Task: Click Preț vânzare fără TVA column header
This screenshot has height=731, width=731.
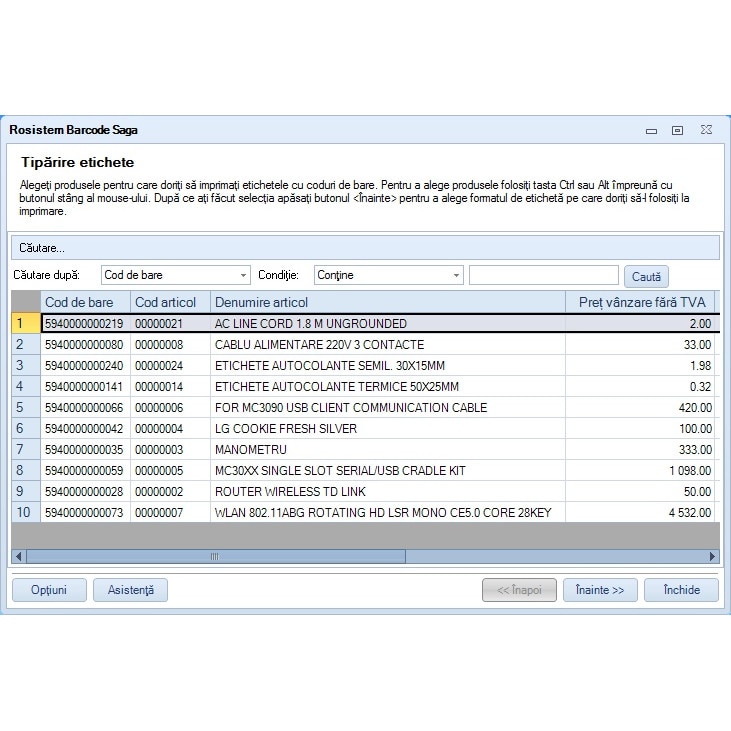Action: click(x=641, y=302)
